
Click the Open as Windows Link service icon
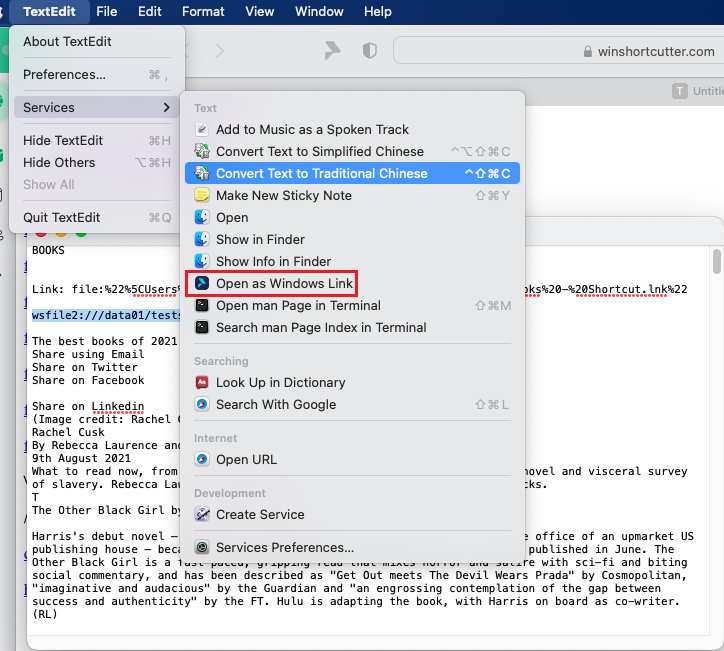(202, 284)
